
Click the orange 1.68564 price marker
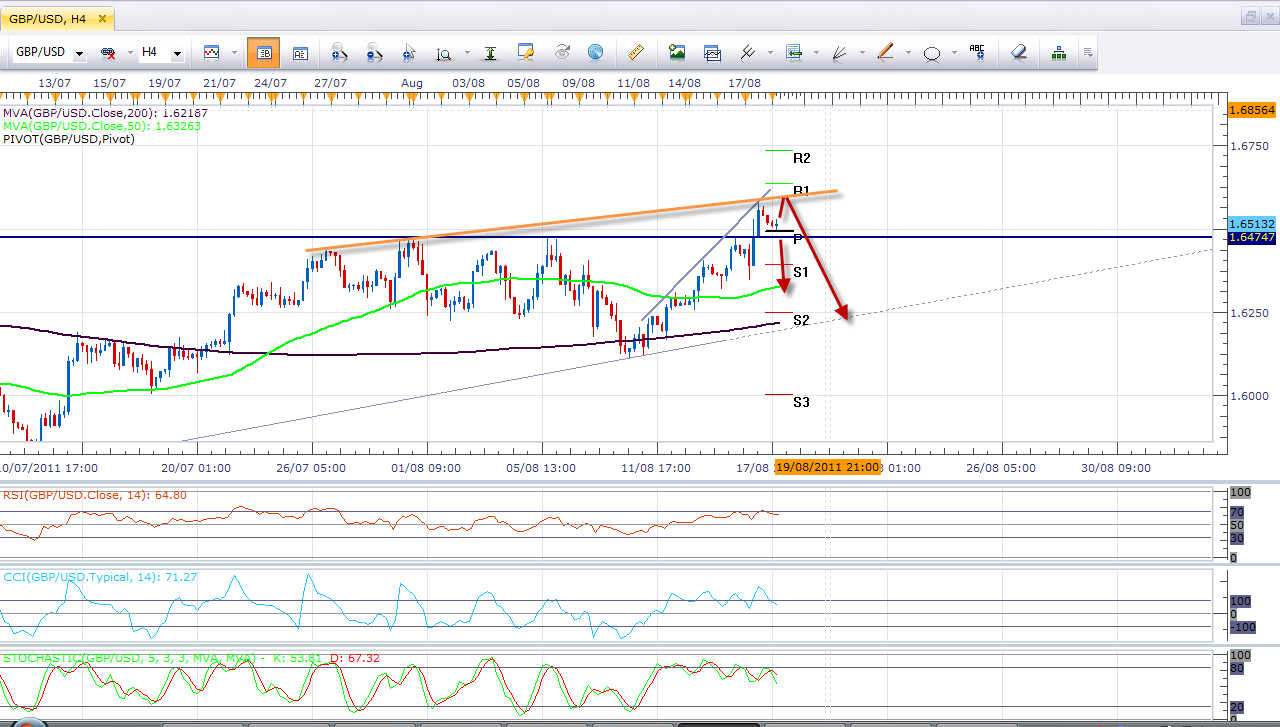tap(1250, 111)
